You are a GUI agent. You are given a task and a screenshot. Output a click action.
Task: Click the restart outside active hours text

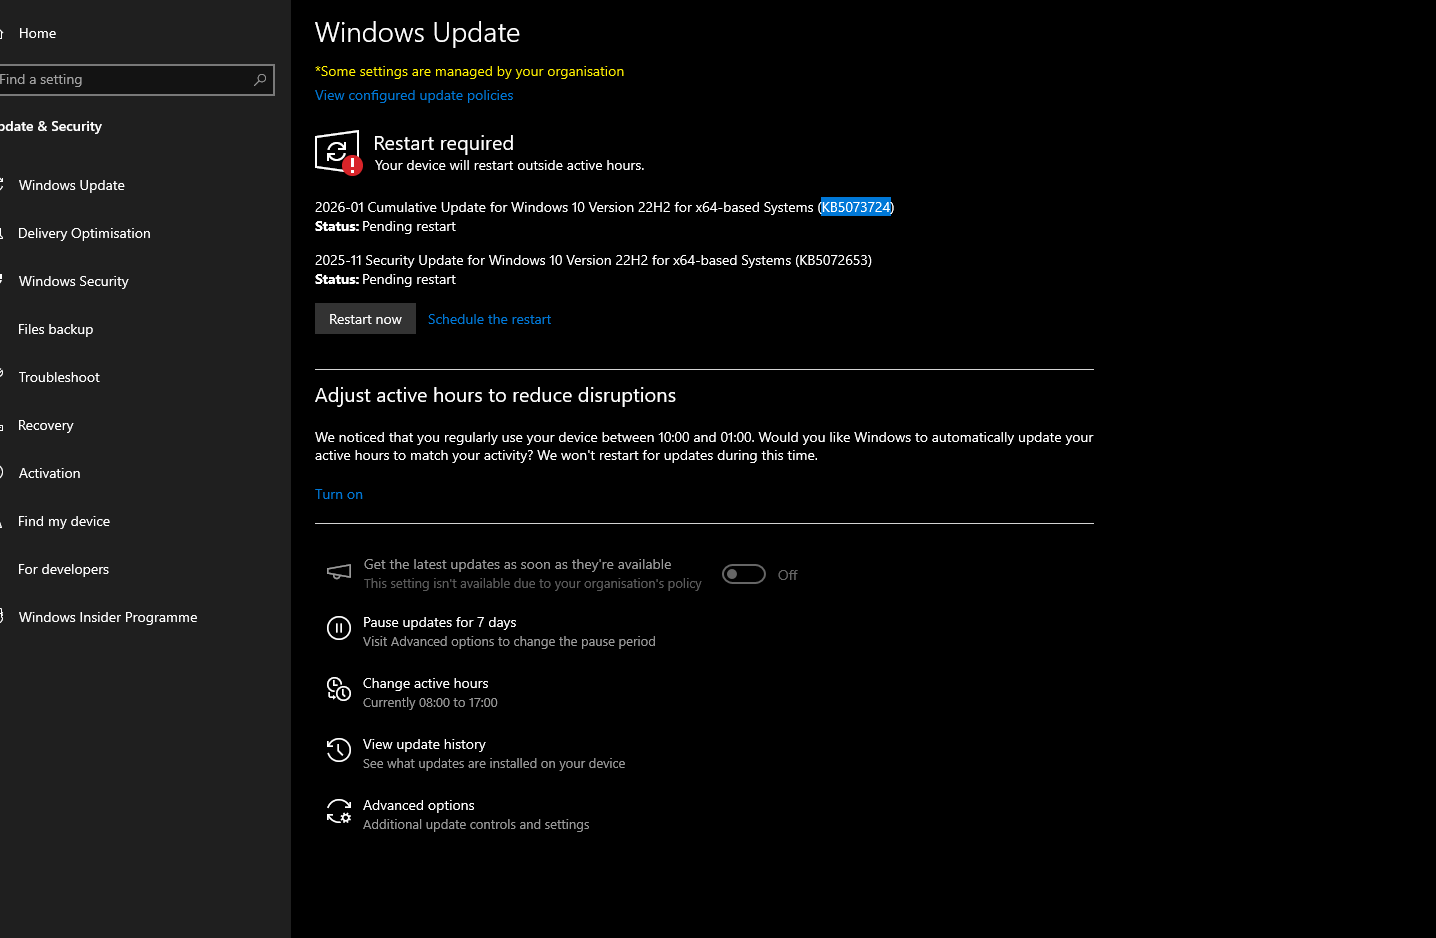(x=510, y=165)
